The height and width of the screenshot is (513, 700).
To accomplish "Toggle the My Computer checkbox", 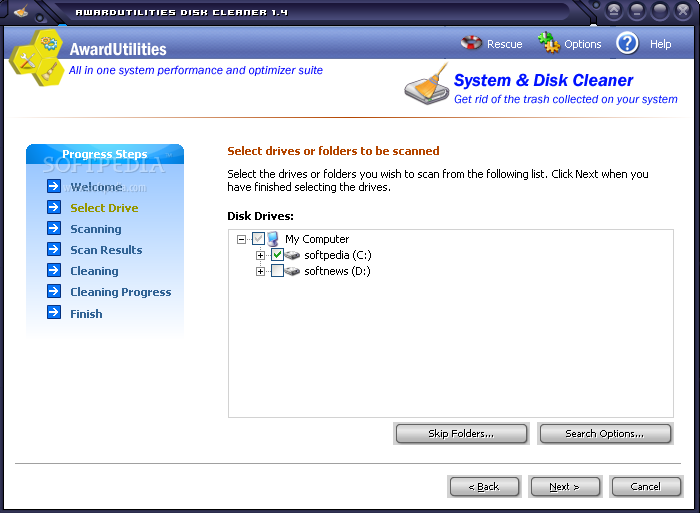I will point(258,239).
